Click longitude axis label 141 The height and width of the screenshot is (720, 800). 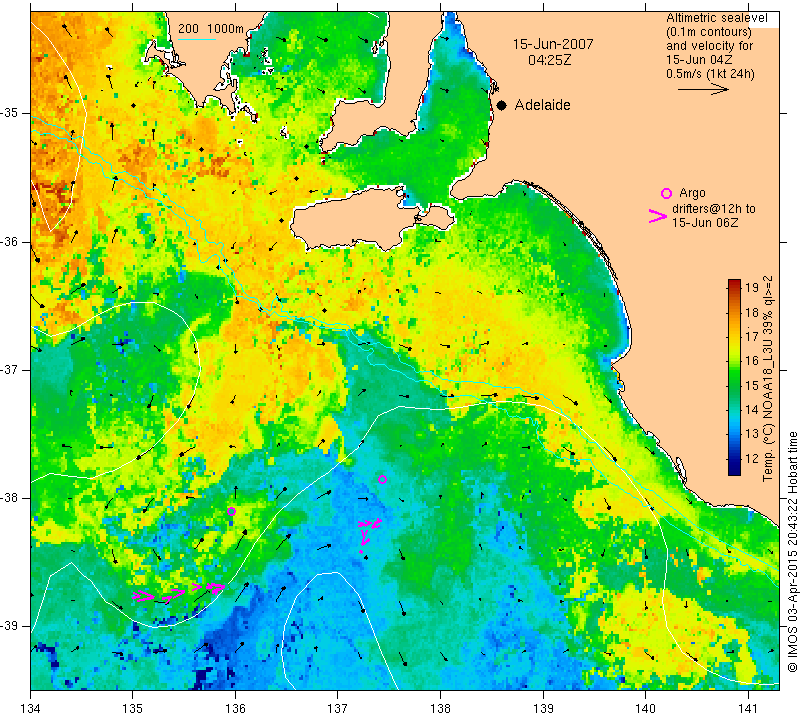(x=748, y=709)
